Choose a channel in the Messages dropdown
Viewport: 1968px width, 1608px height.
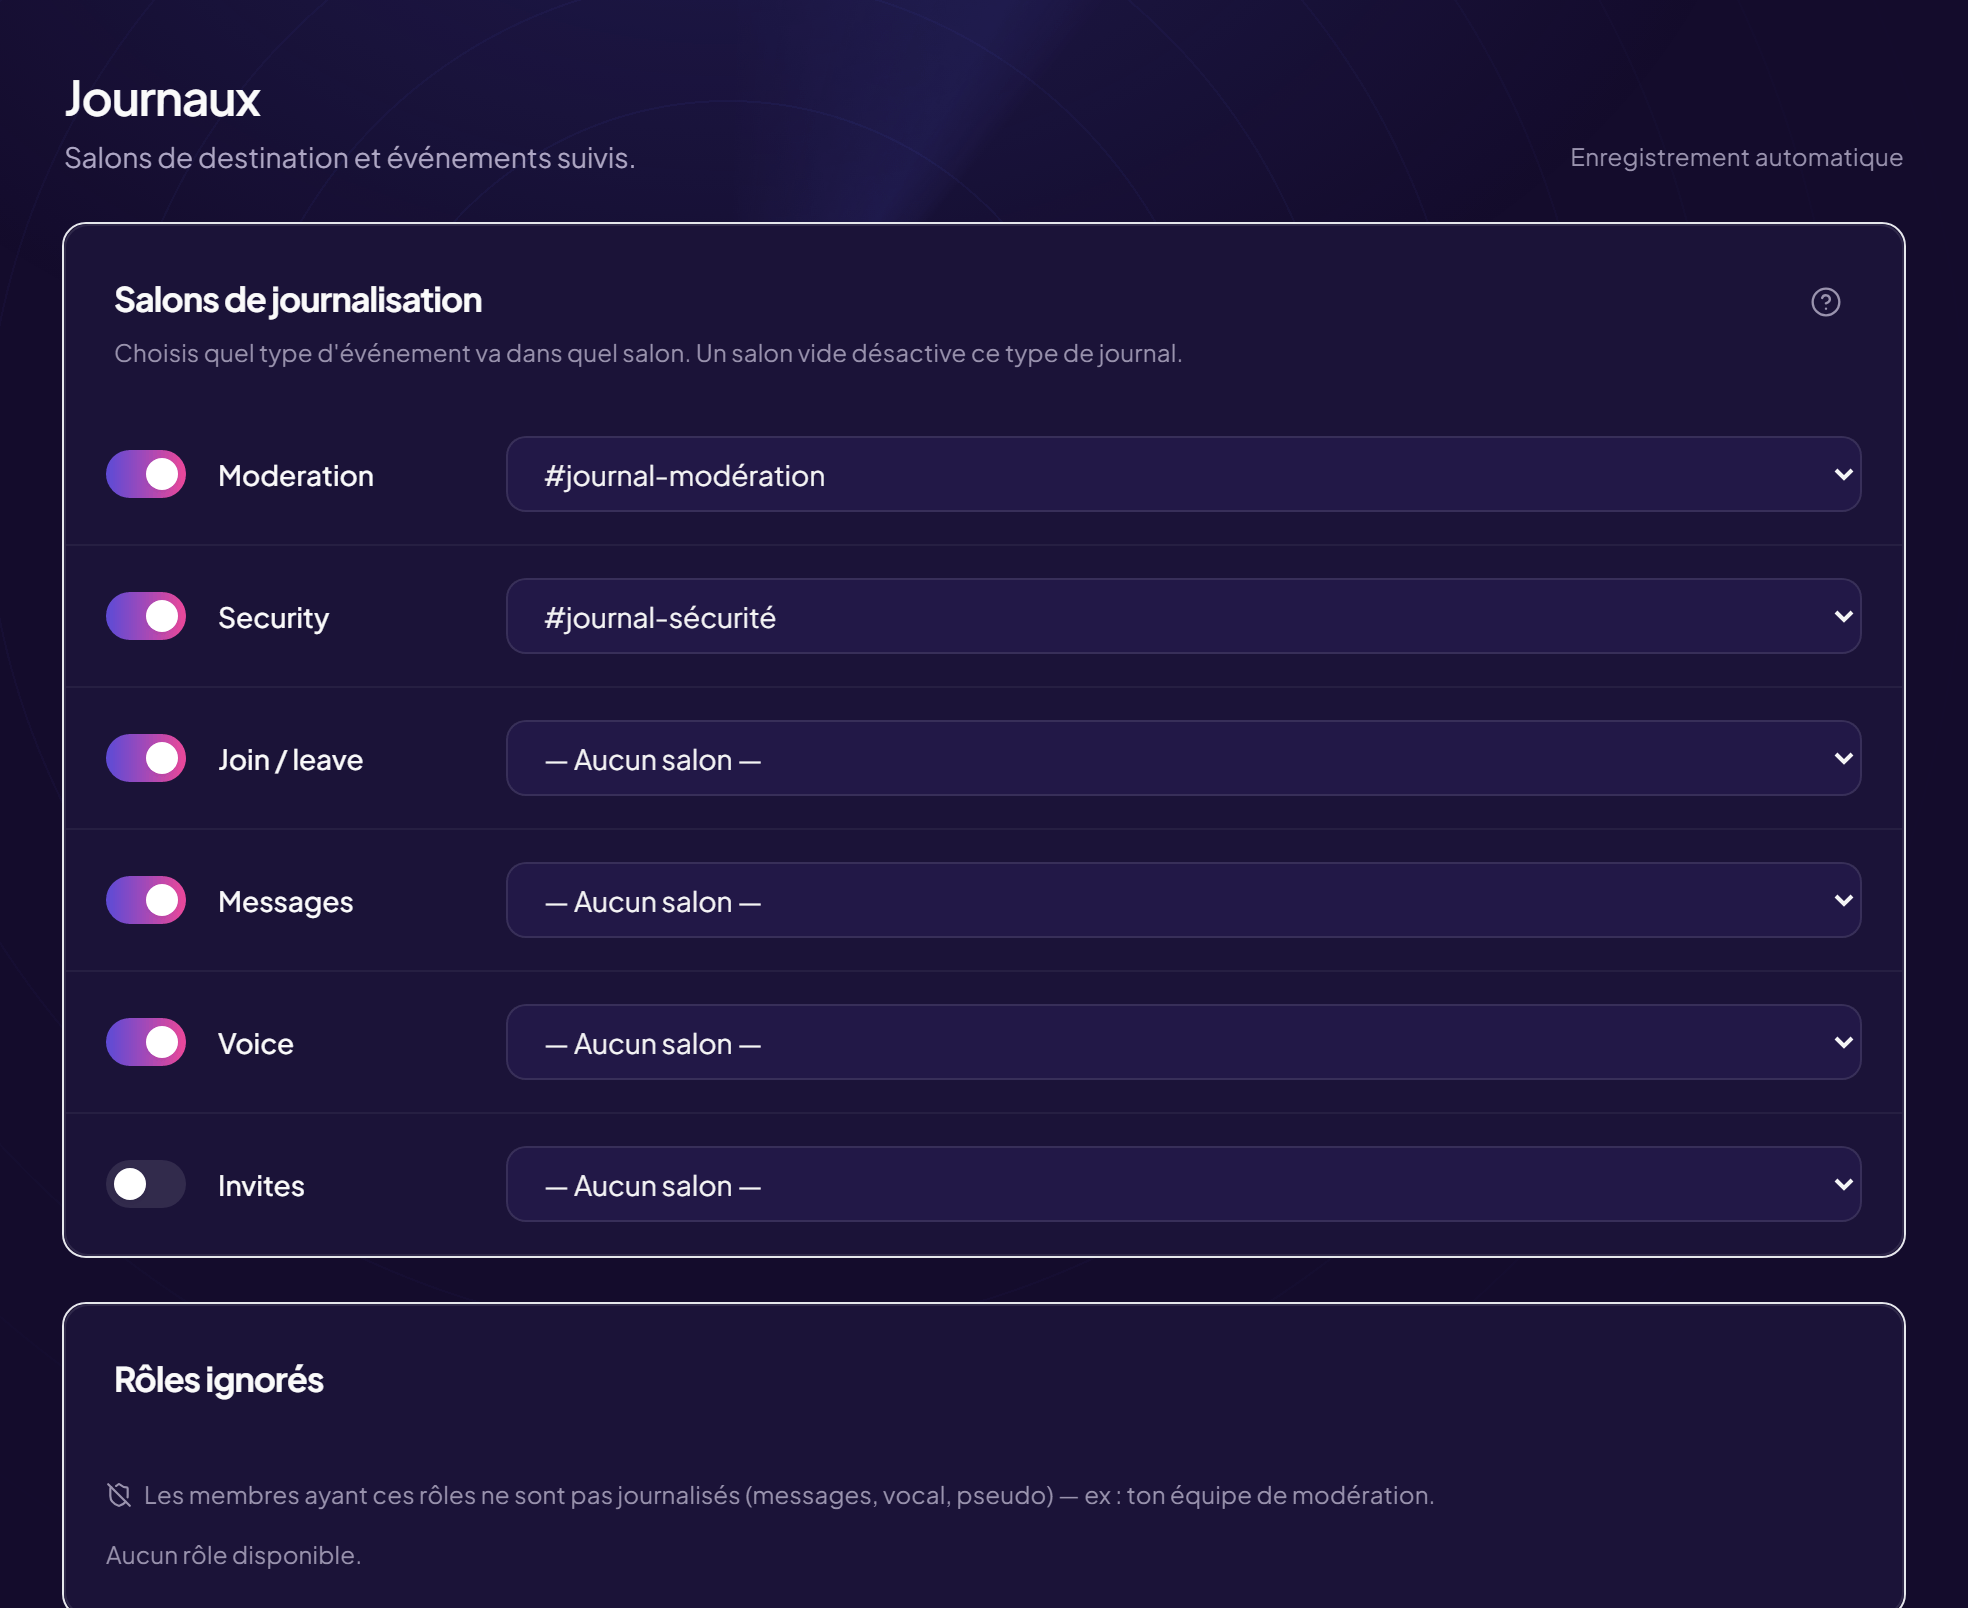[x=1183, y=900]
